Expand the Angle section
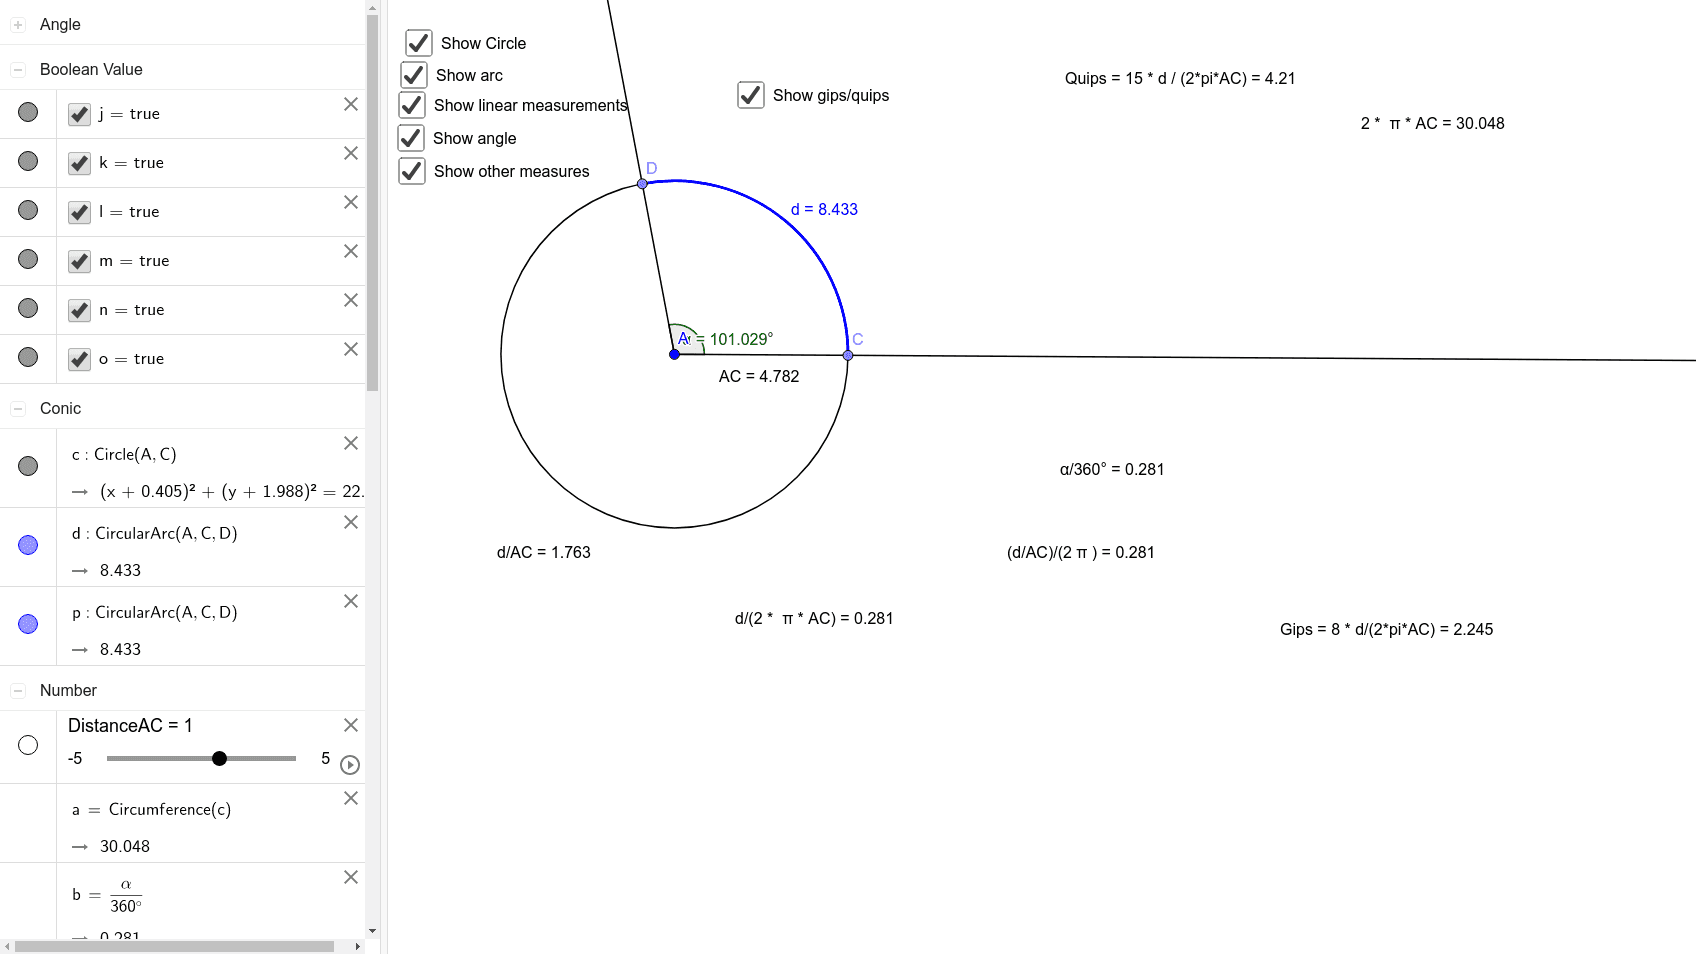This screenshot has height=956, width=1698. click(x=17, y=24)
